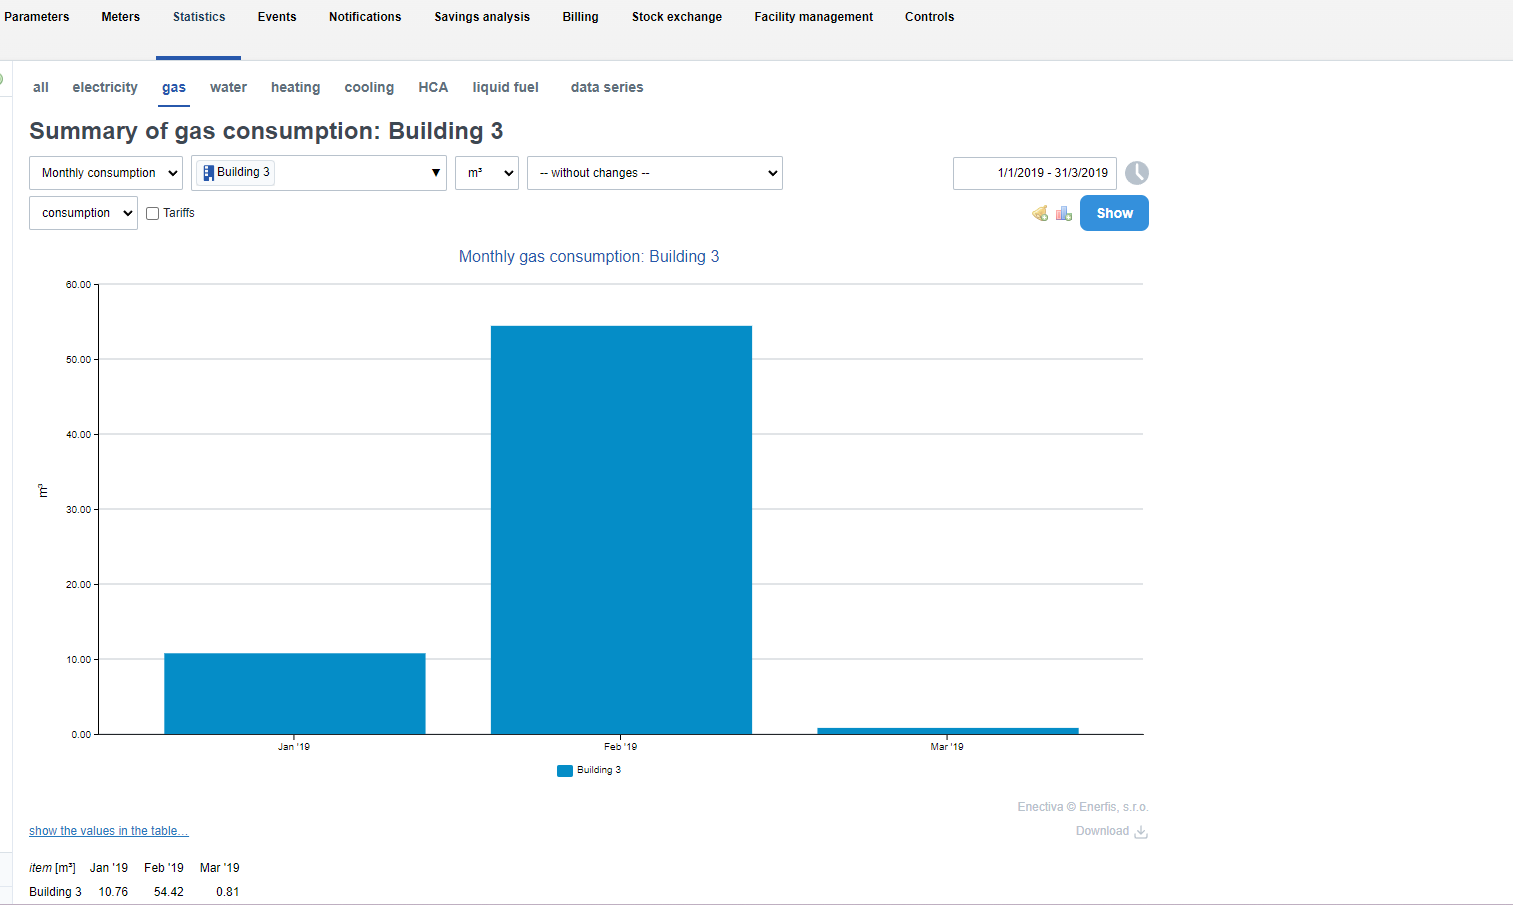Click the Building 3 building icon
The image size is (1513, 905).
(x=208, y=172)
